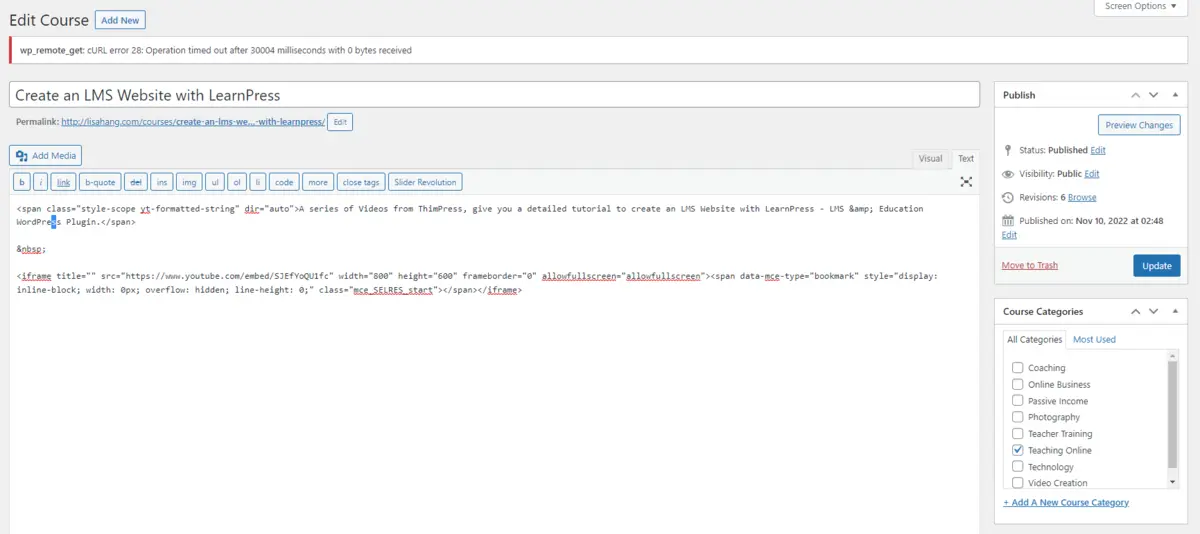1200x534 pixels.
Task: Insert bold tag with b button
Action: pyautogui.click(x=21, y=182)
